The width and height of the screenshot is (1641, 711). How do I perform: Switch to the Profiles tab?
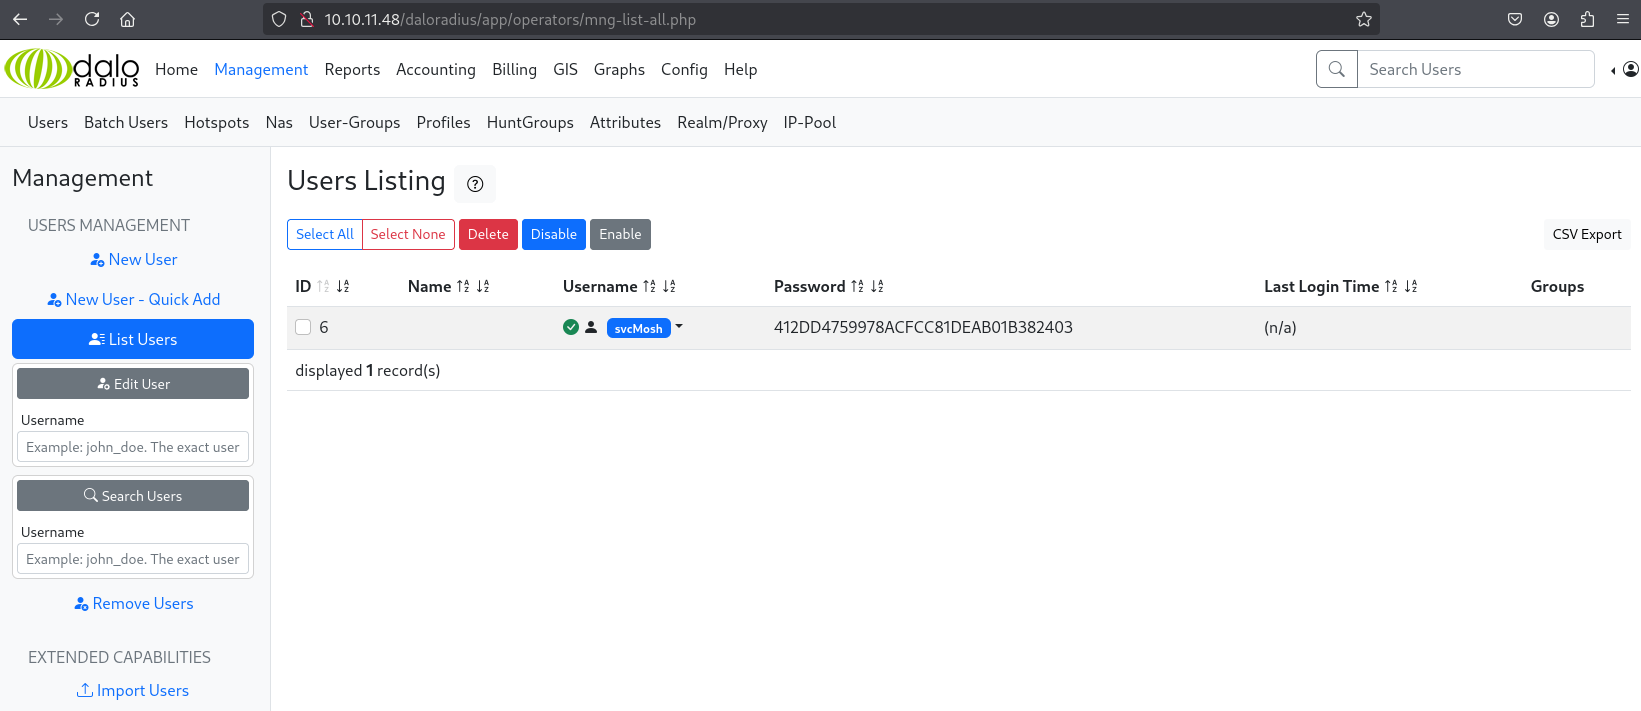coord(443,122)
